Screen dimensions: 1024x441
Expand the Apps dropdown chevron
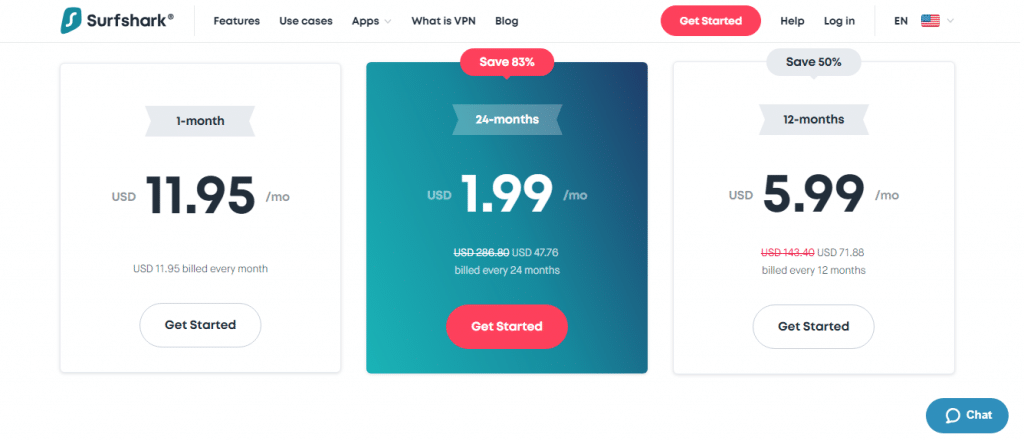[388, 22]
